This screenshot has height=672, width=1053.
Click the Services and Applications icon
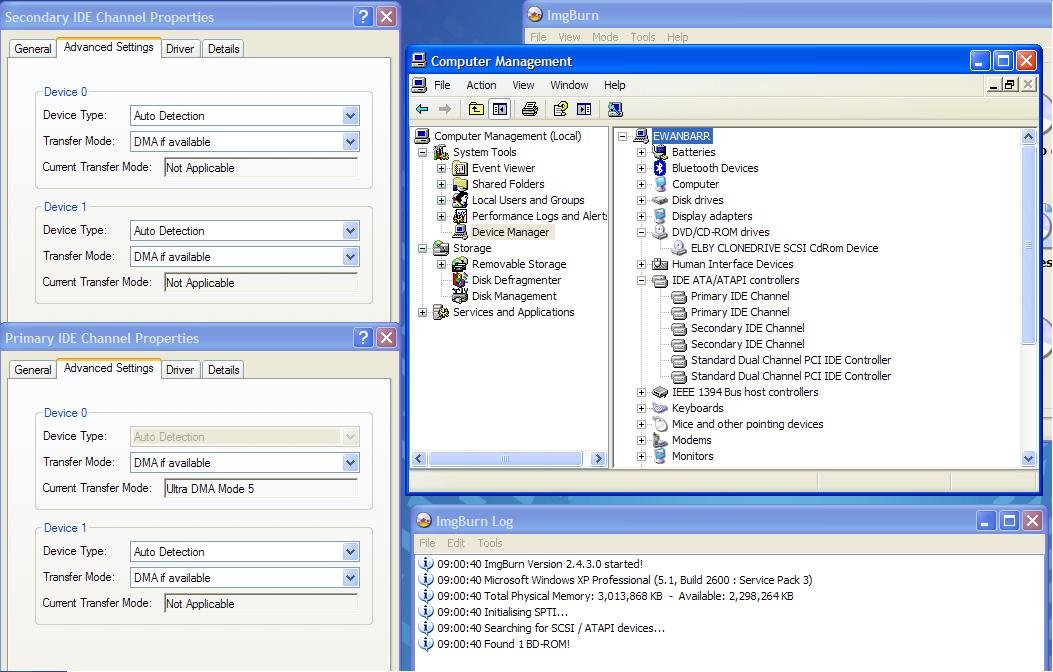441,312
